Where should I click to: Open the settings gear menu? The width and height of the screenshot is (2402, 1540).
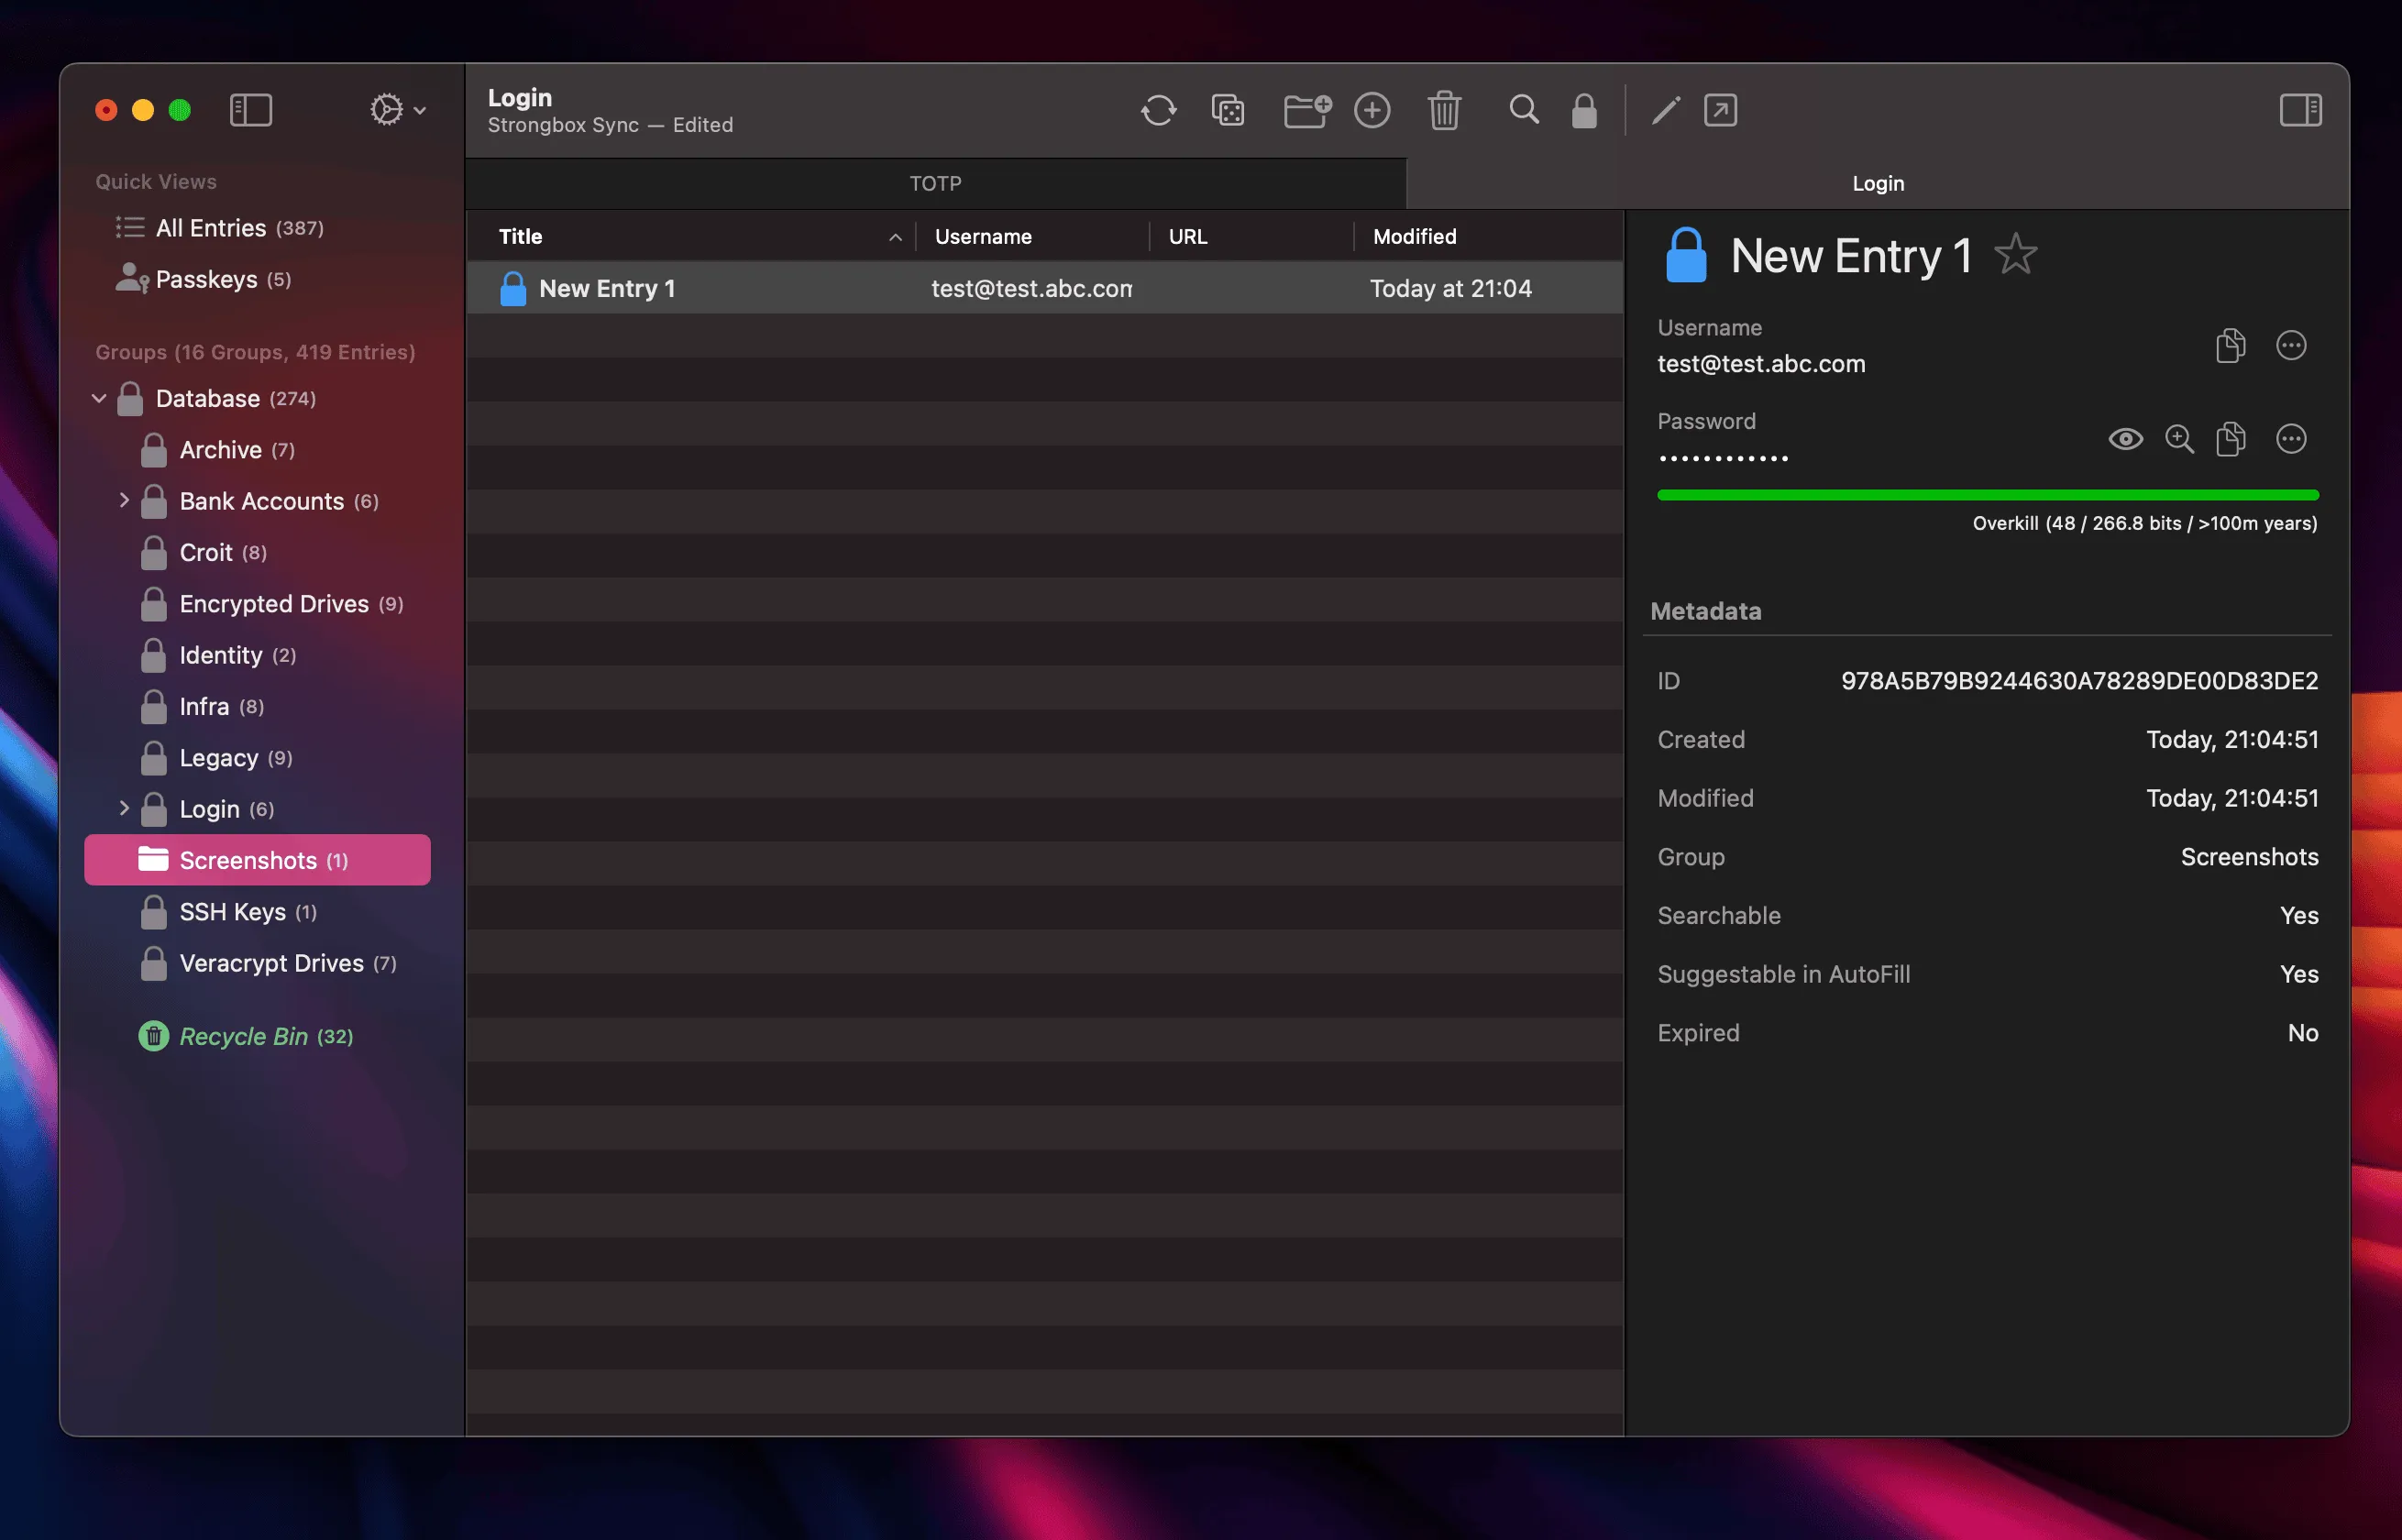click(x=393, y=110)
